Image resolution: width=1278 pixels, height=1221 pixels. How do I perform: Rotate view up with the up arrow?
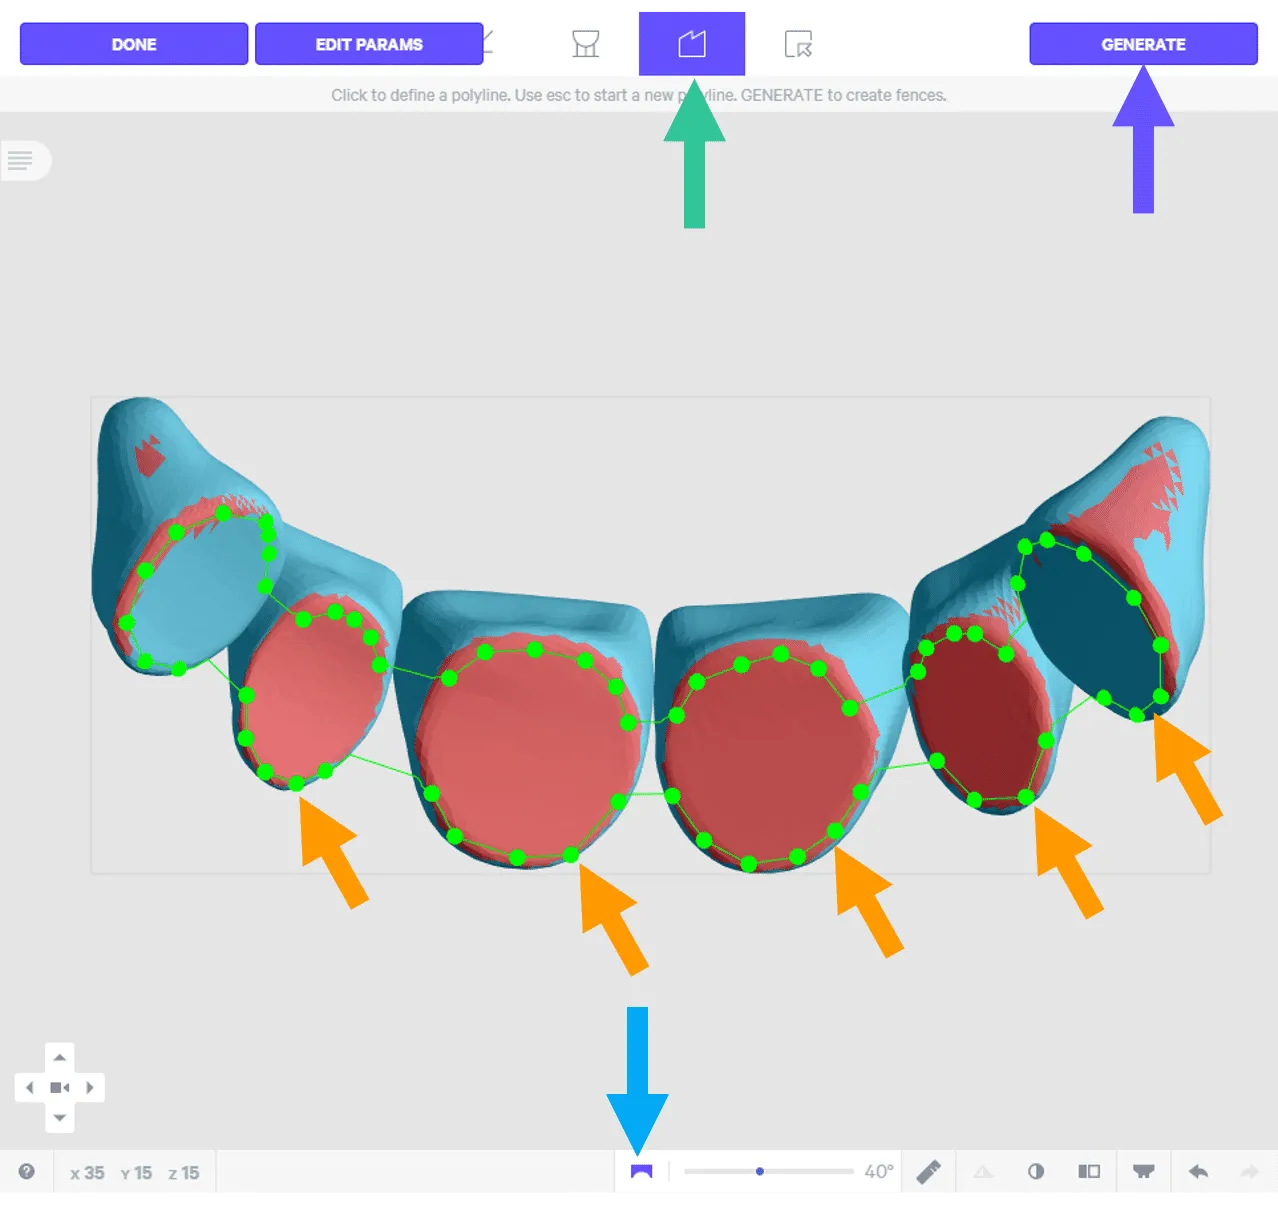(60, 1057)
